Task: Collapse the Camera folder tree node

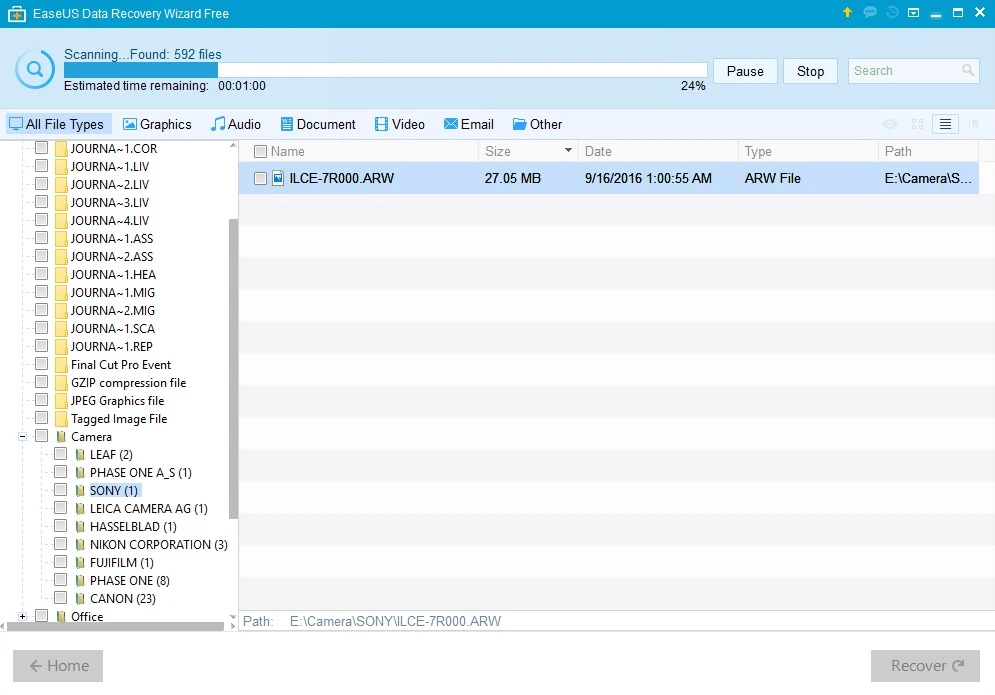Action: (22, 437)
